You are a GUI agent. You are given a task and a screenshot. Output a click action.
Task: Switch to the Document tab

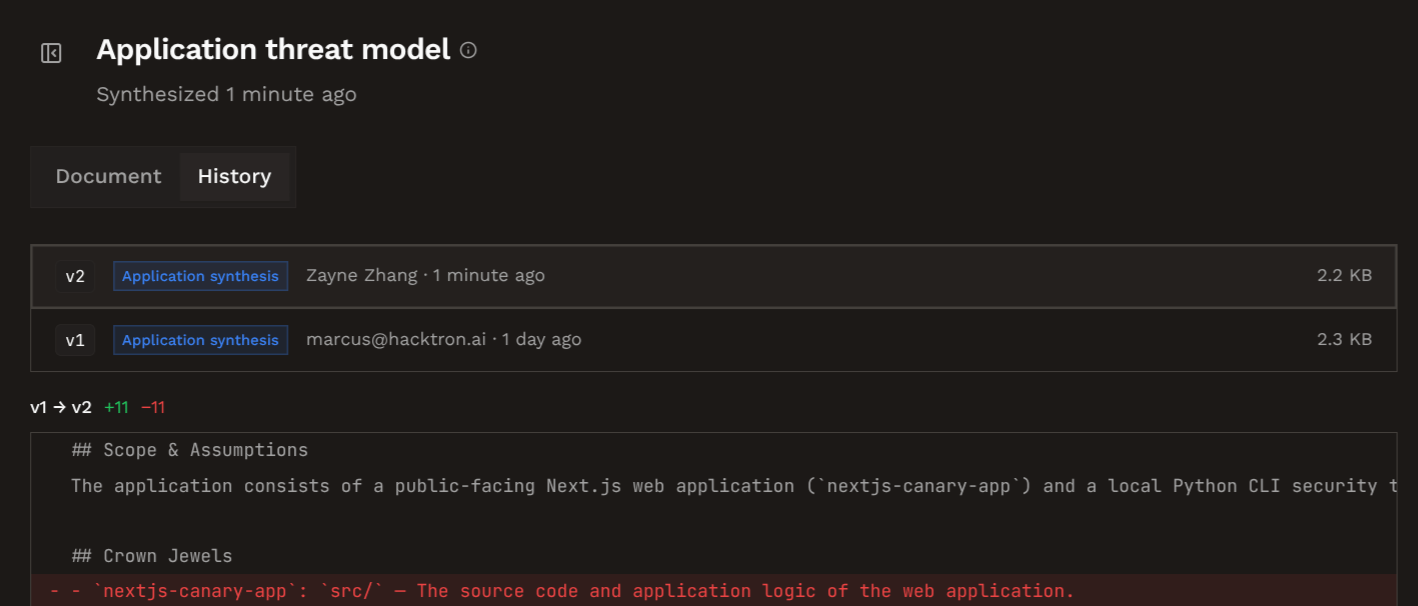(108, 176)
